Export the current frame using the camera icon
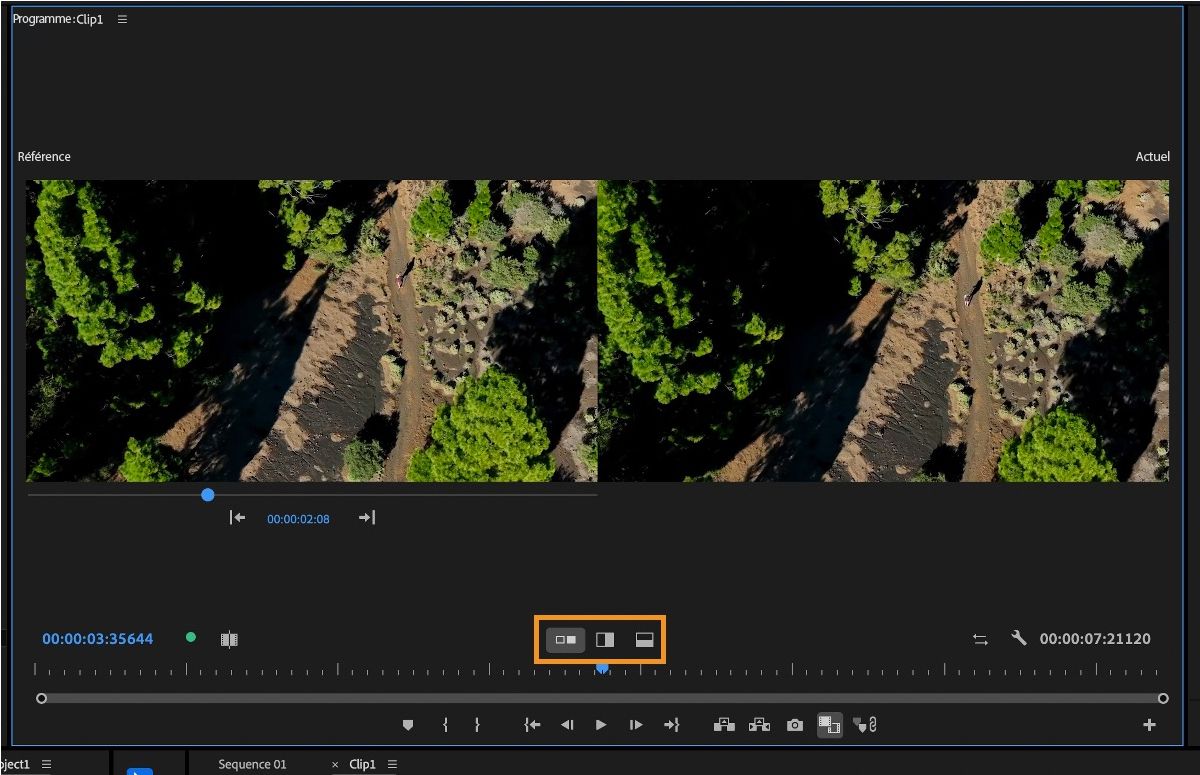Screen dimensions: 1200x775 [x=795, y=725]
